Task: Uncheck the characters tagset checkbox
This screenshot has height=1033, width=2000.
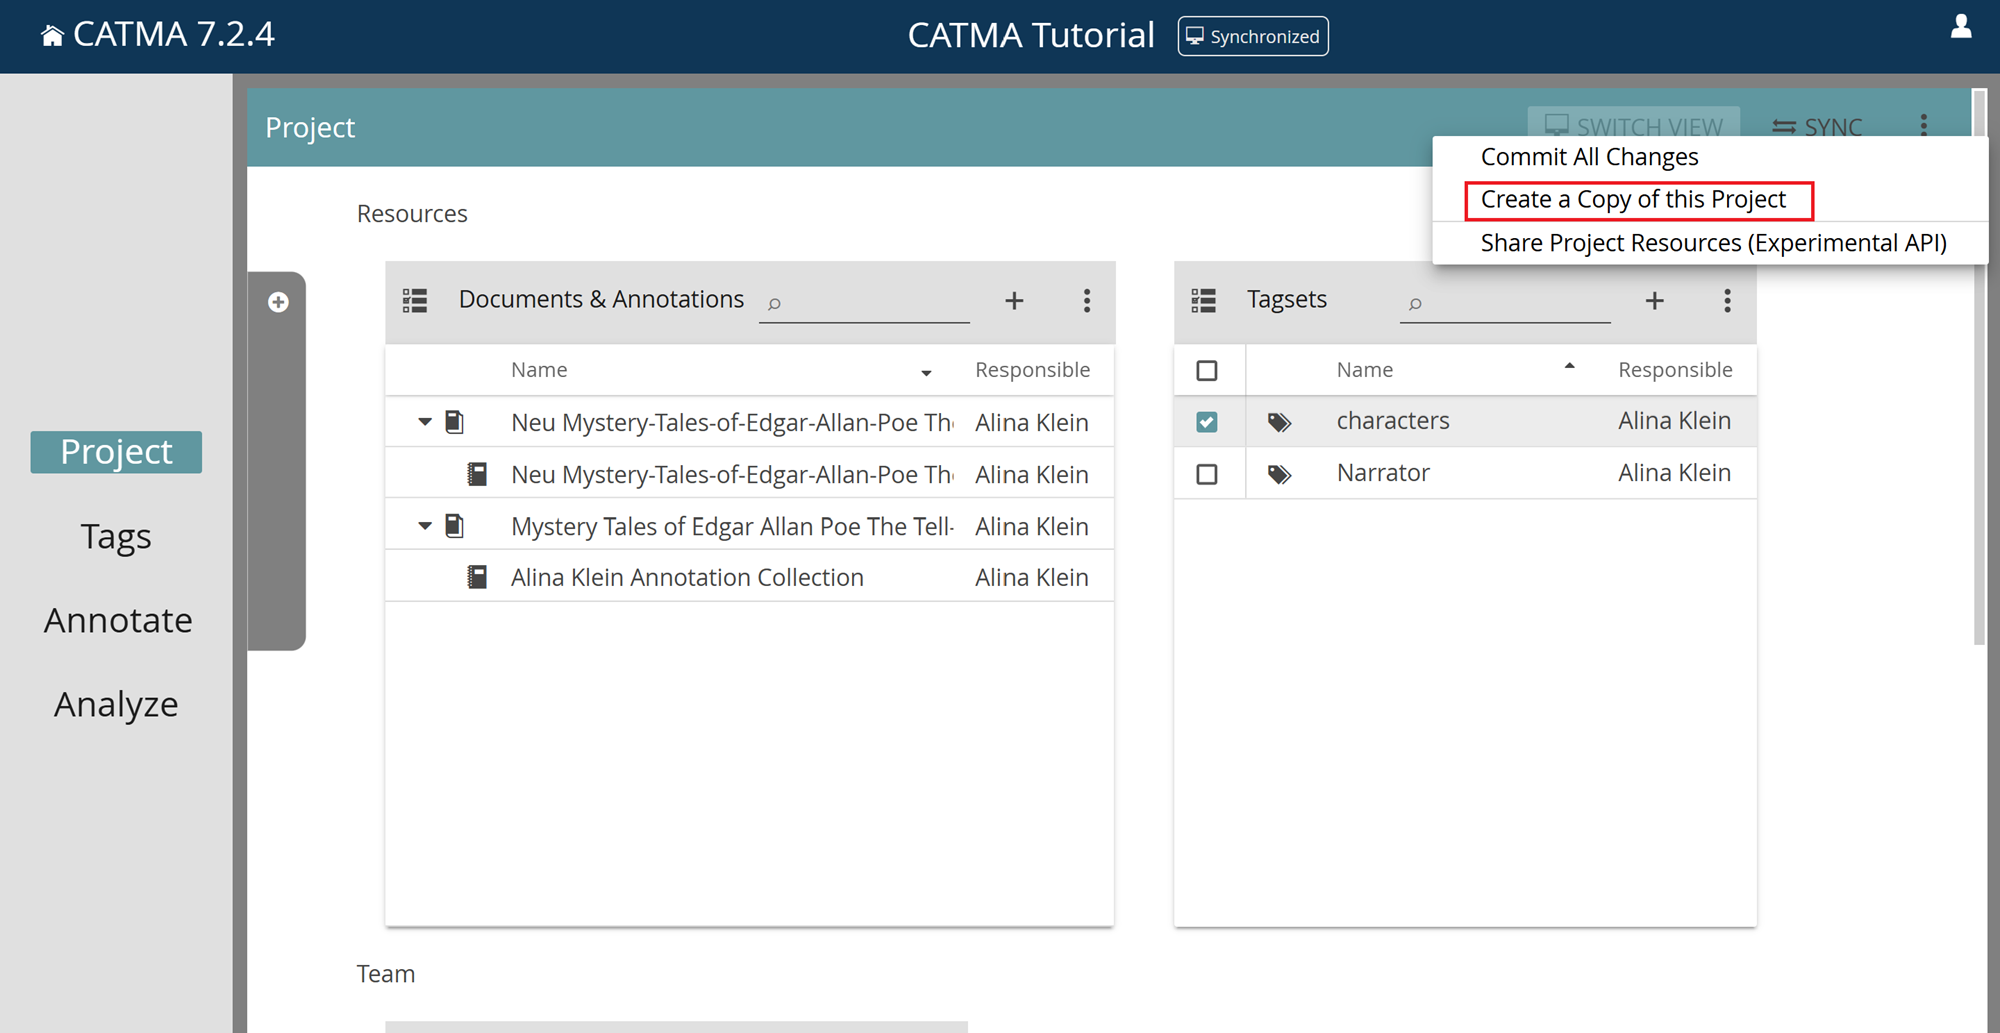Action: pos(1208,421)
